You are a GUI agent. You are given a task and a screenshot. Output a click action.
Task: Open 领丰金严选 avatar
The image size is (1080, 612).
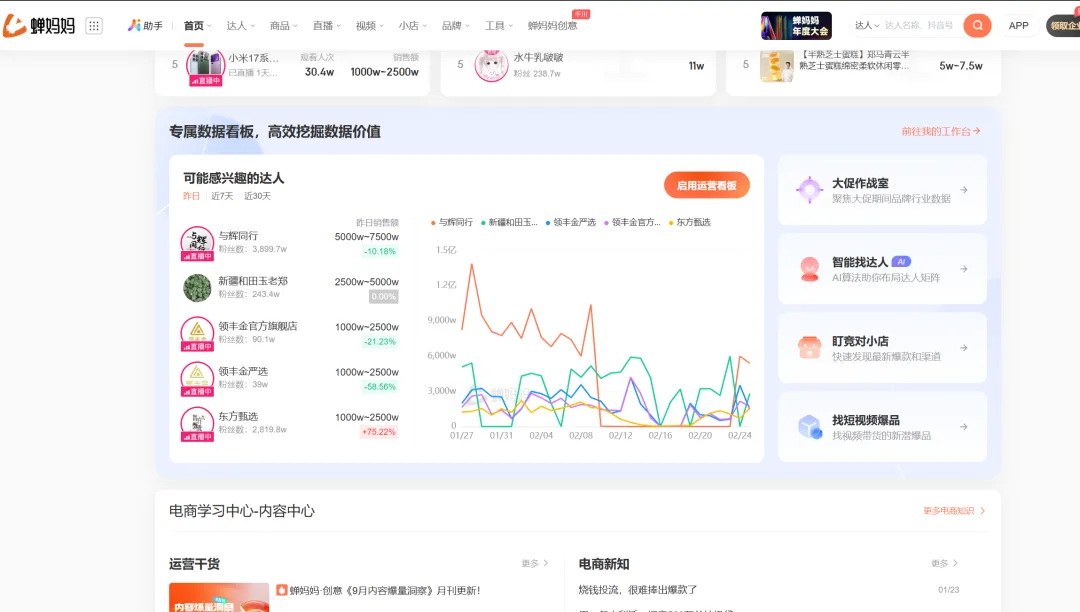point(197,378)
